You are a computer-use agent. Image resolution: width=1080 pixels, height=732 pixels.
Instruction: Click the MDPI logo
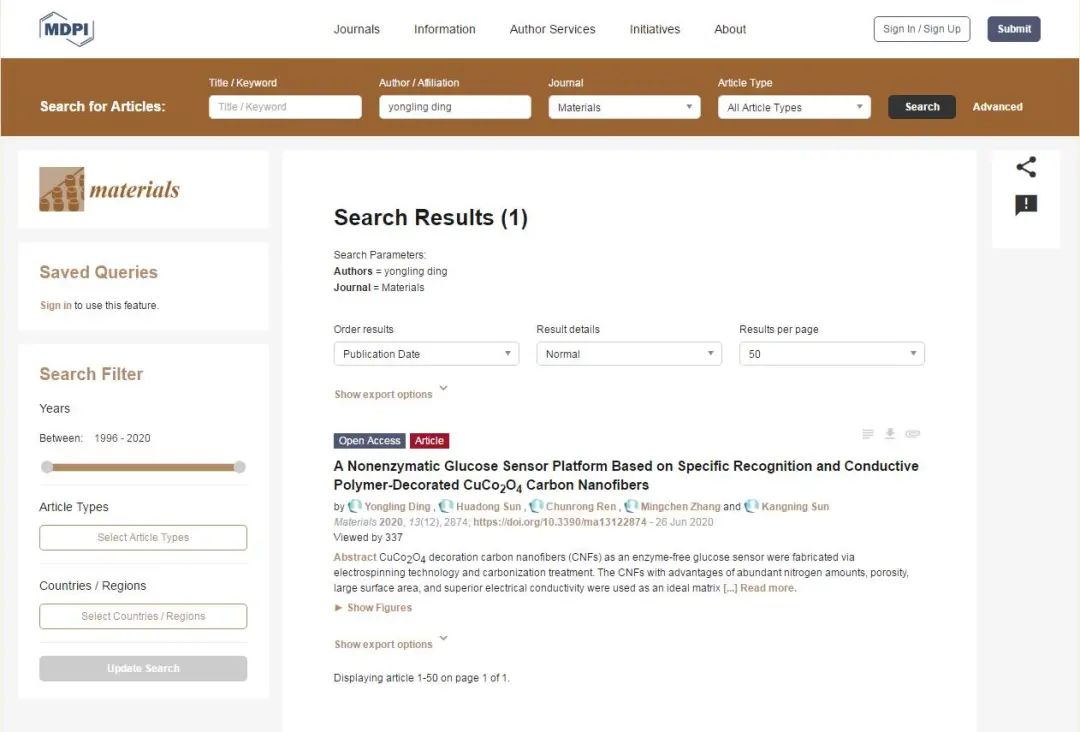tap(66, 29)
